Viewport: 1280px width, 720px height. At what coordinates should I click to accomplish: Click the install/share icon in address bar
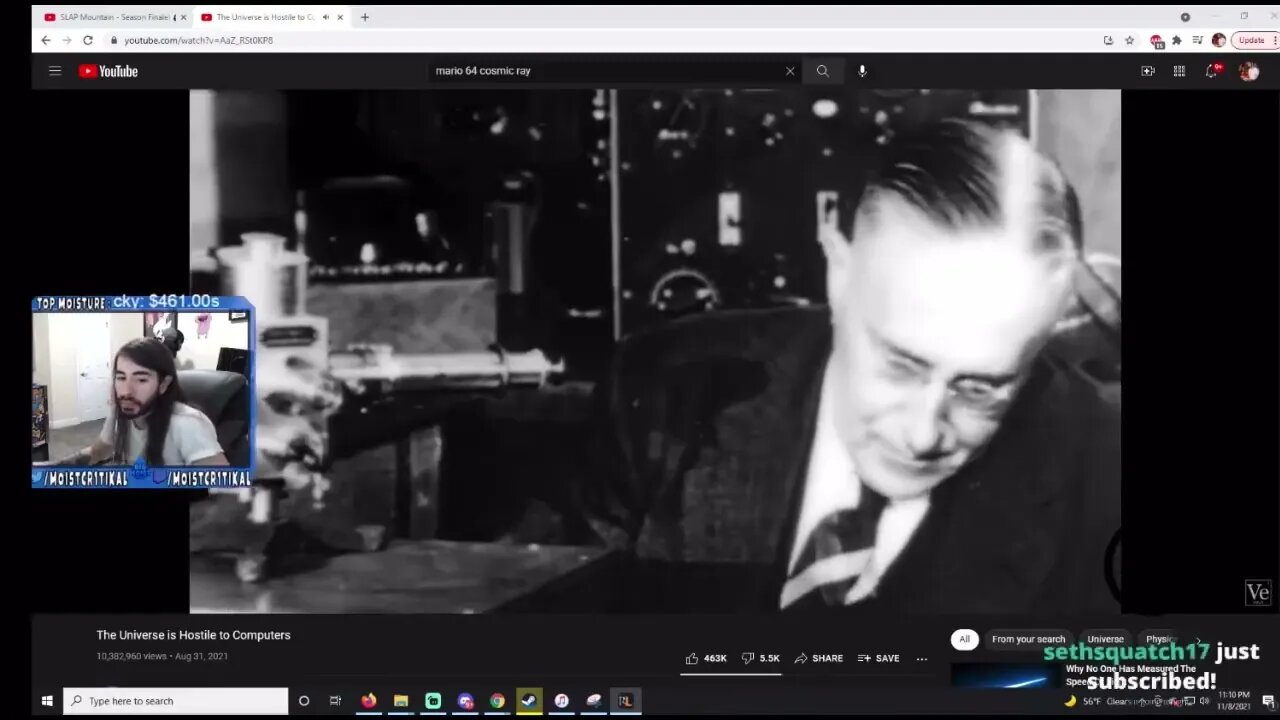[1108, 40]
